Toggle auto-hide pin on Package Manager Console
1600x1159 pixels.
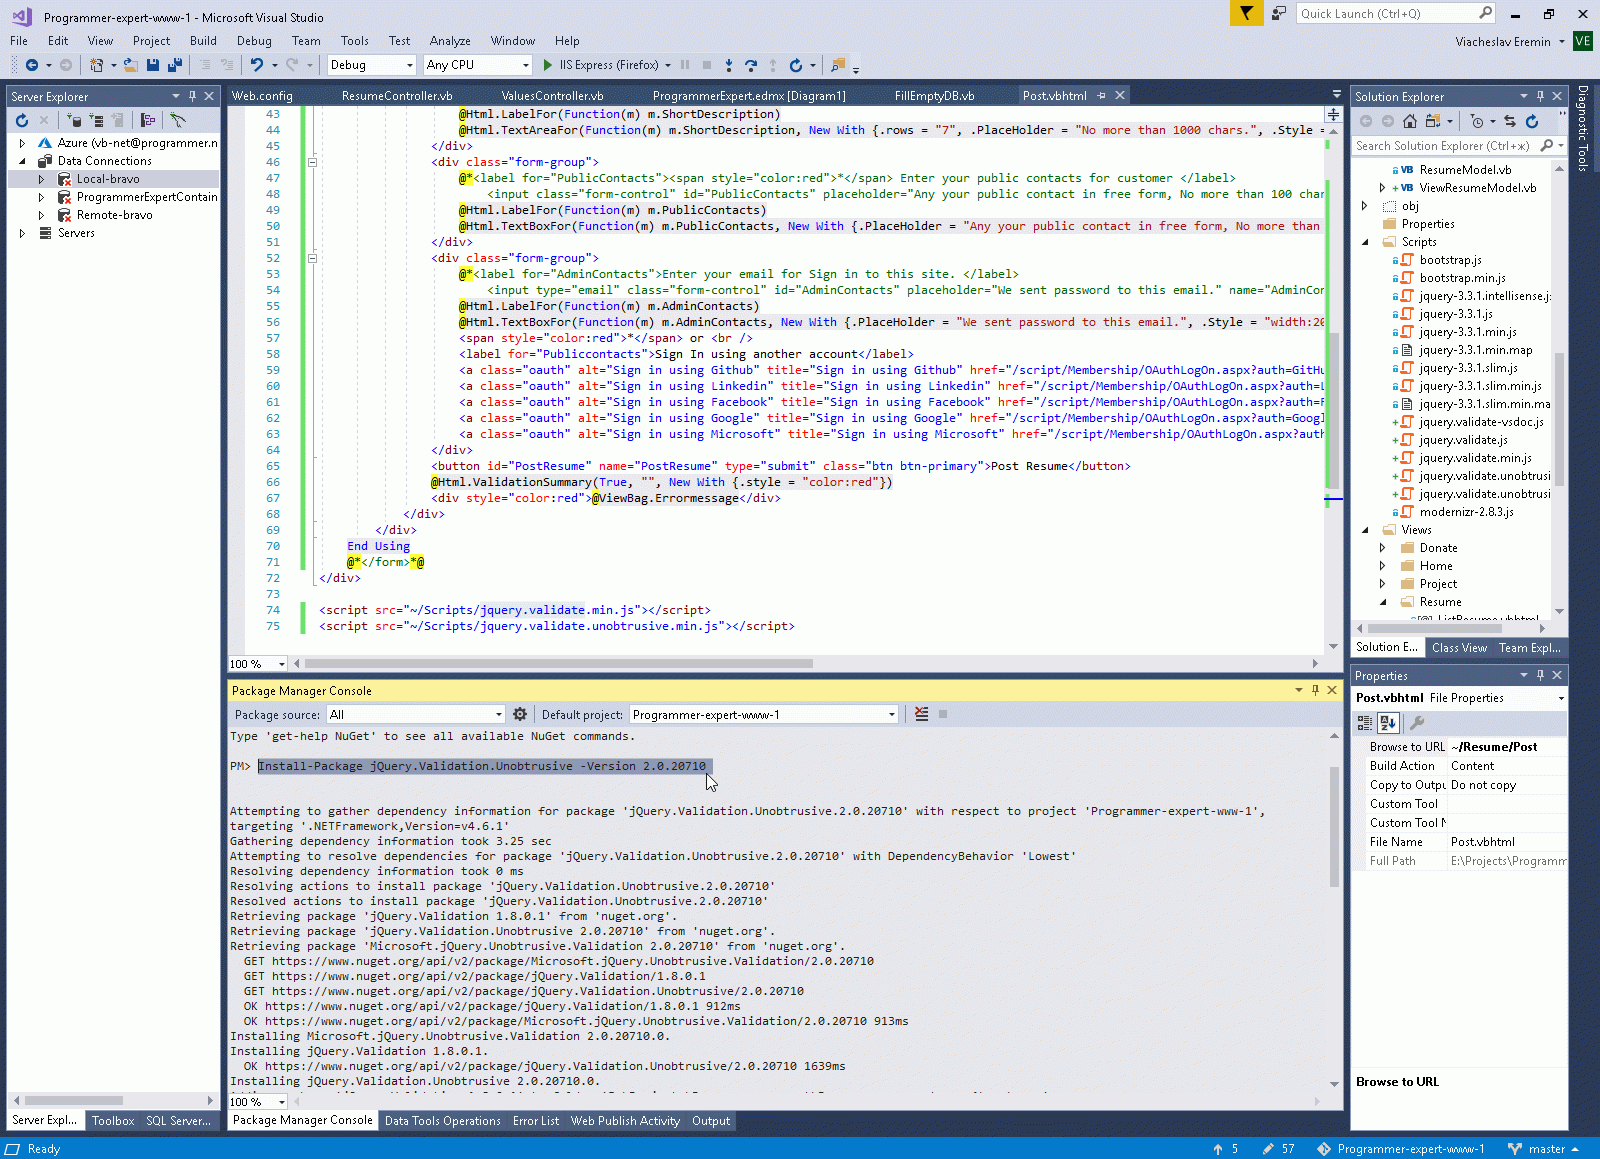click(1315, 690)
